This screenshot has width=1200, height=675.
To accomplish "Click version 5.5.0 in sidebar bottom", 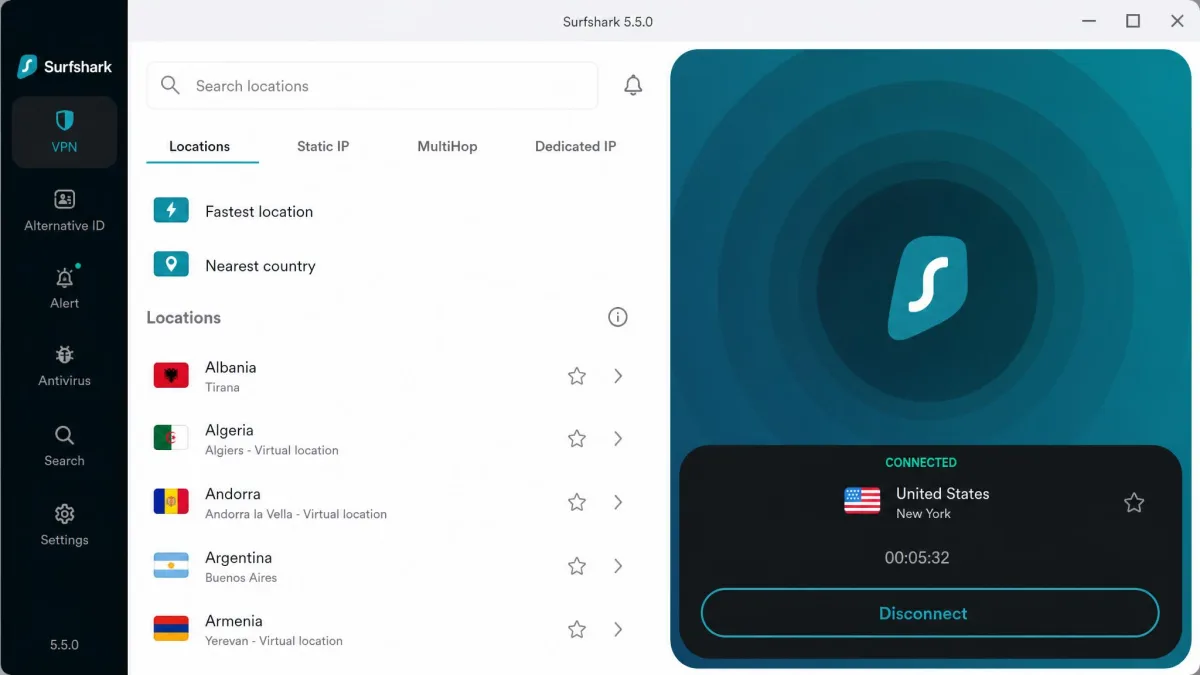I will click(64, 645).
